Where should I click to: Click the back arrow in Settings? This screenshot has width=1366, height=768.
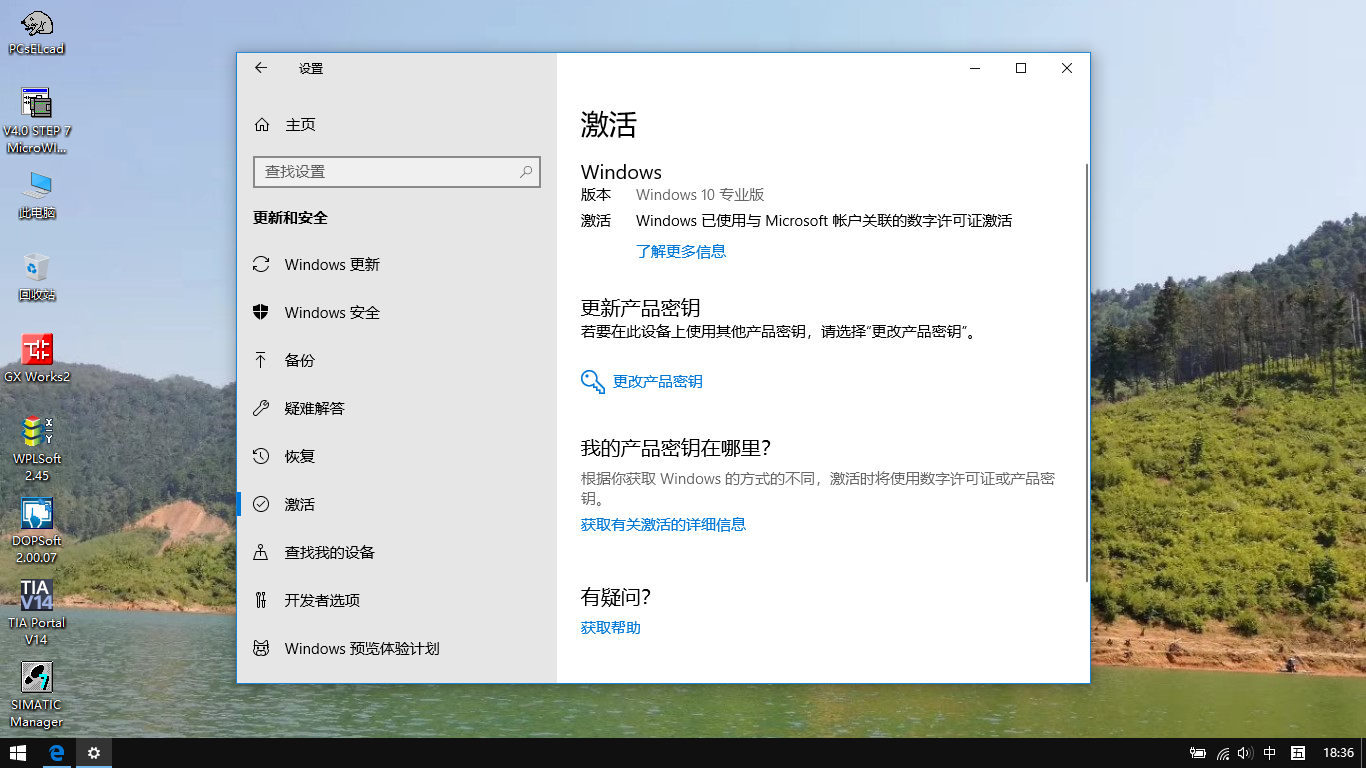261,68
